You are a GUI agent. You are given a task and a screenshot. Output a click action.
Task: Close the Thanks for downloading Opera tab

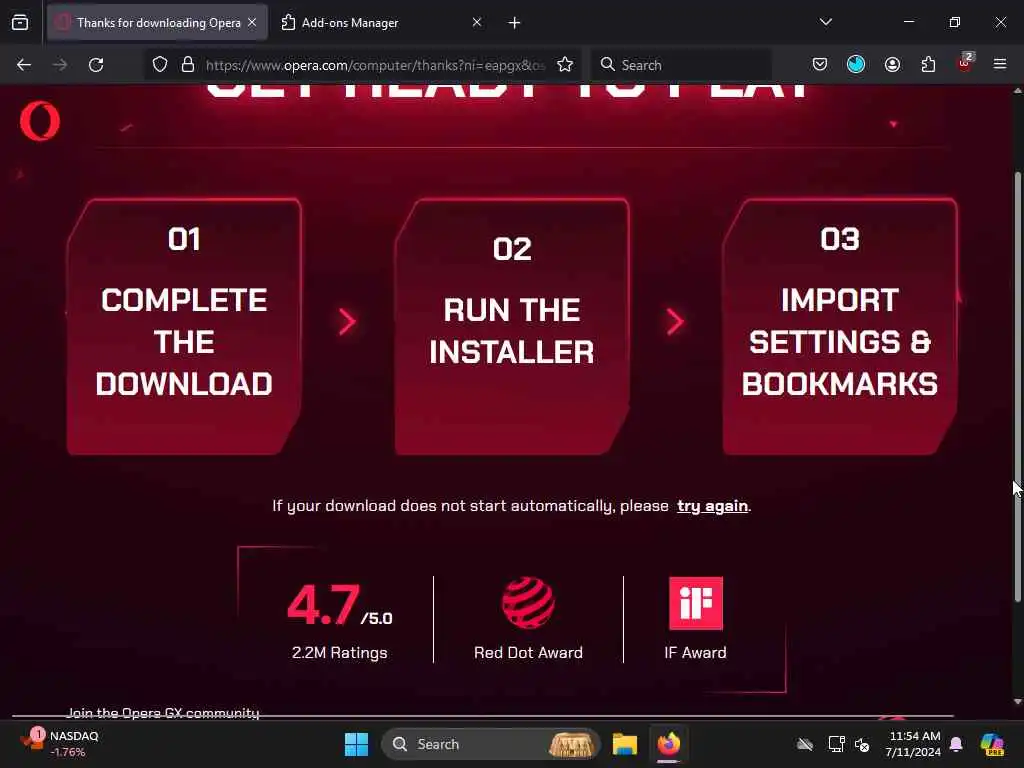pyautogui.click(x=252, y=23)
